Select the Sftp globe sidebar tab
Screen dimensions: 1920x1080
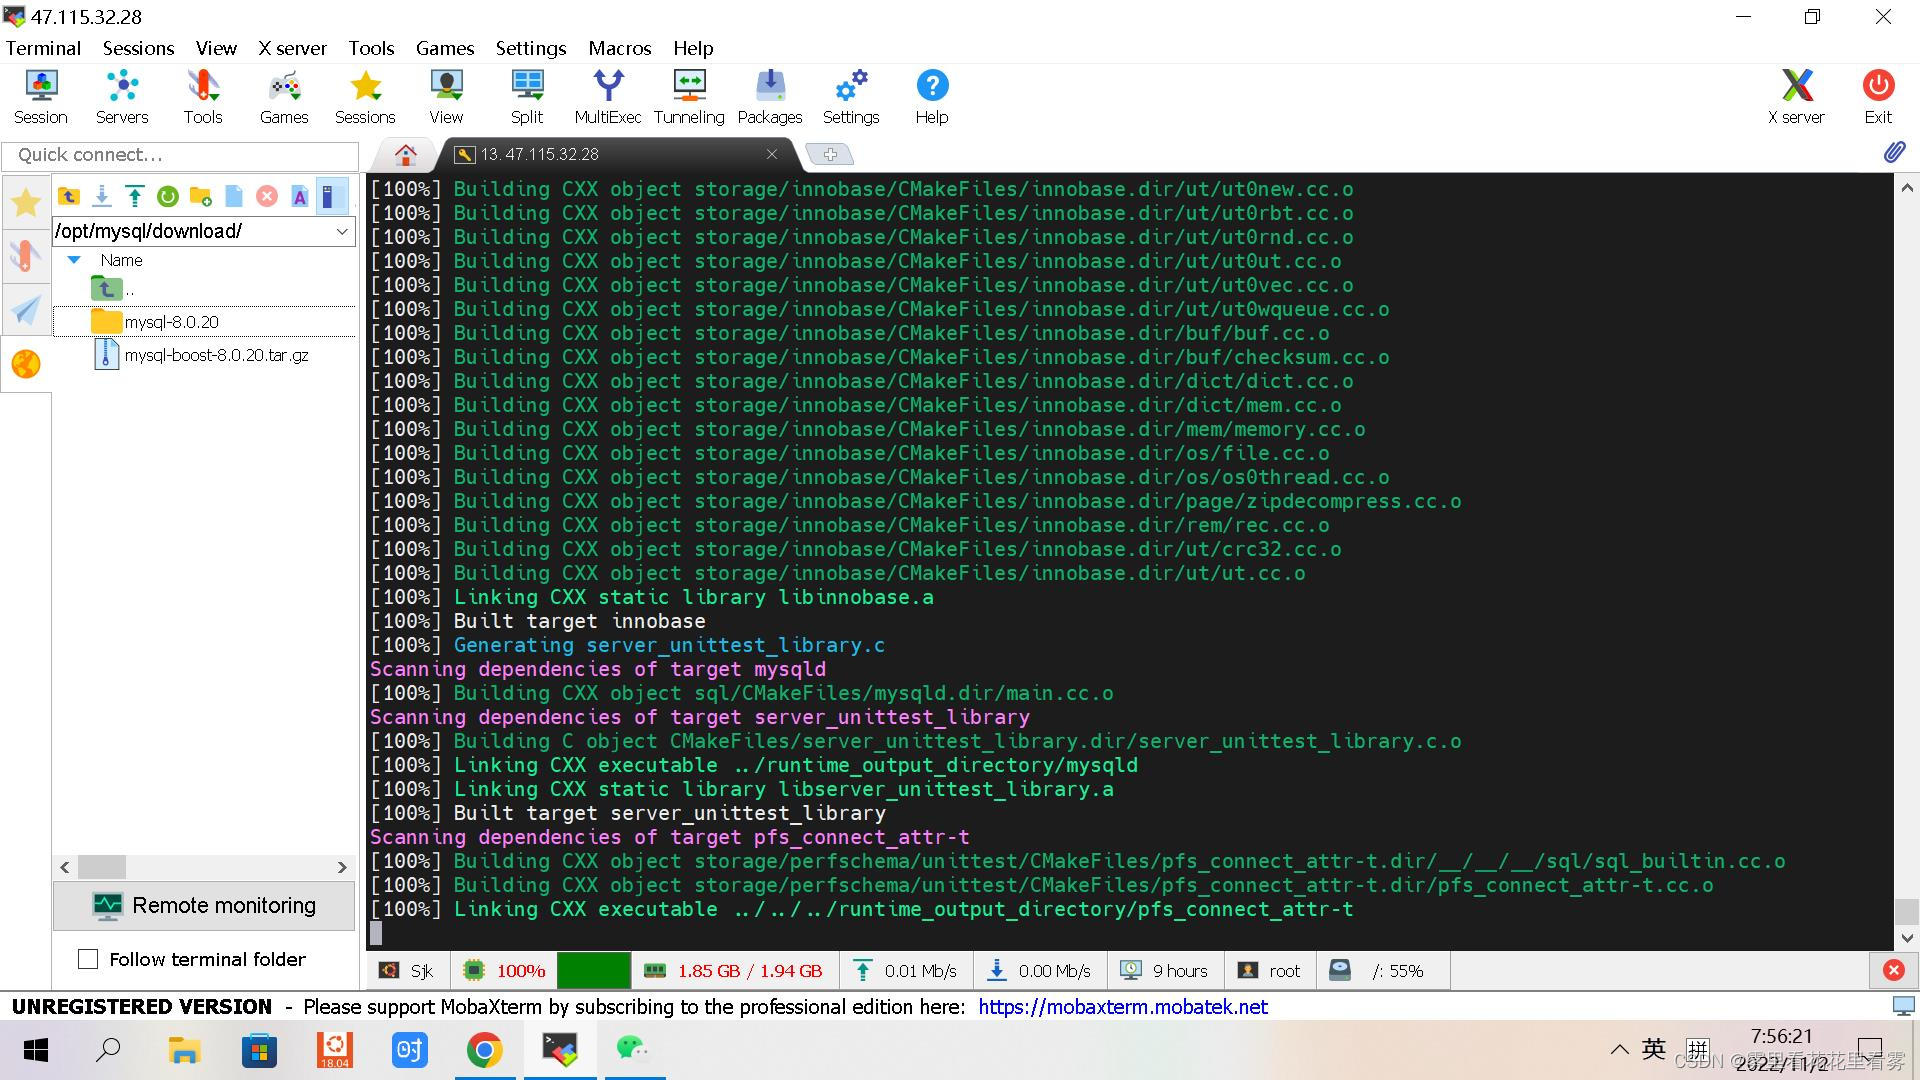tap(26, 364)
